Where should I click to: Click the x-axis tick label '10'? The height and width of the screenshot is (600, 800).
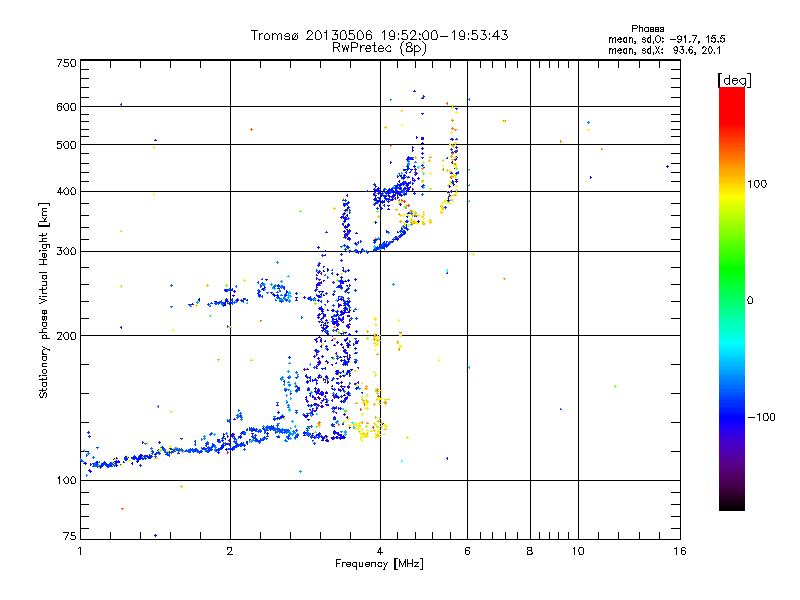578,551
